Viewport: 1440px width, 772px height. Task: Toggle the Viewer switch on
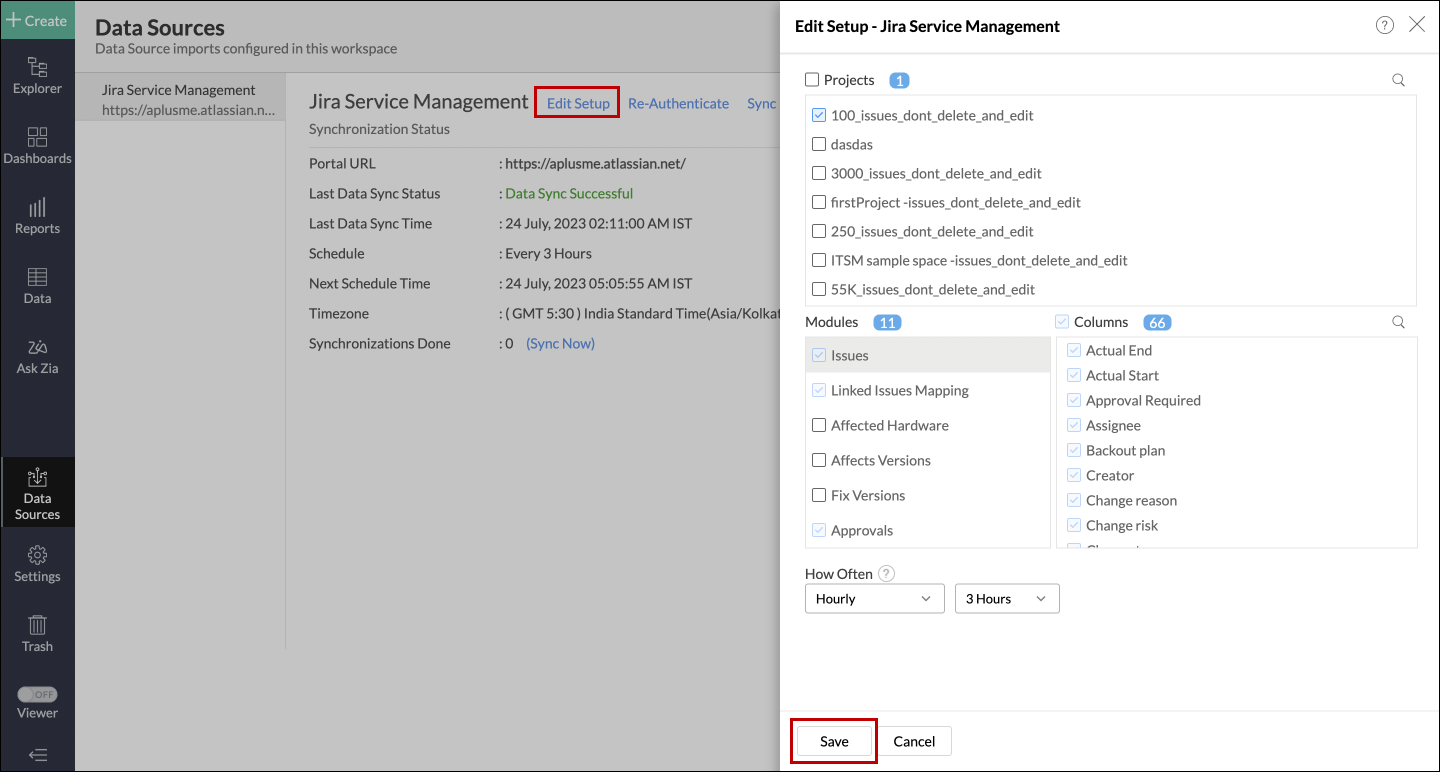coord(38,693)
